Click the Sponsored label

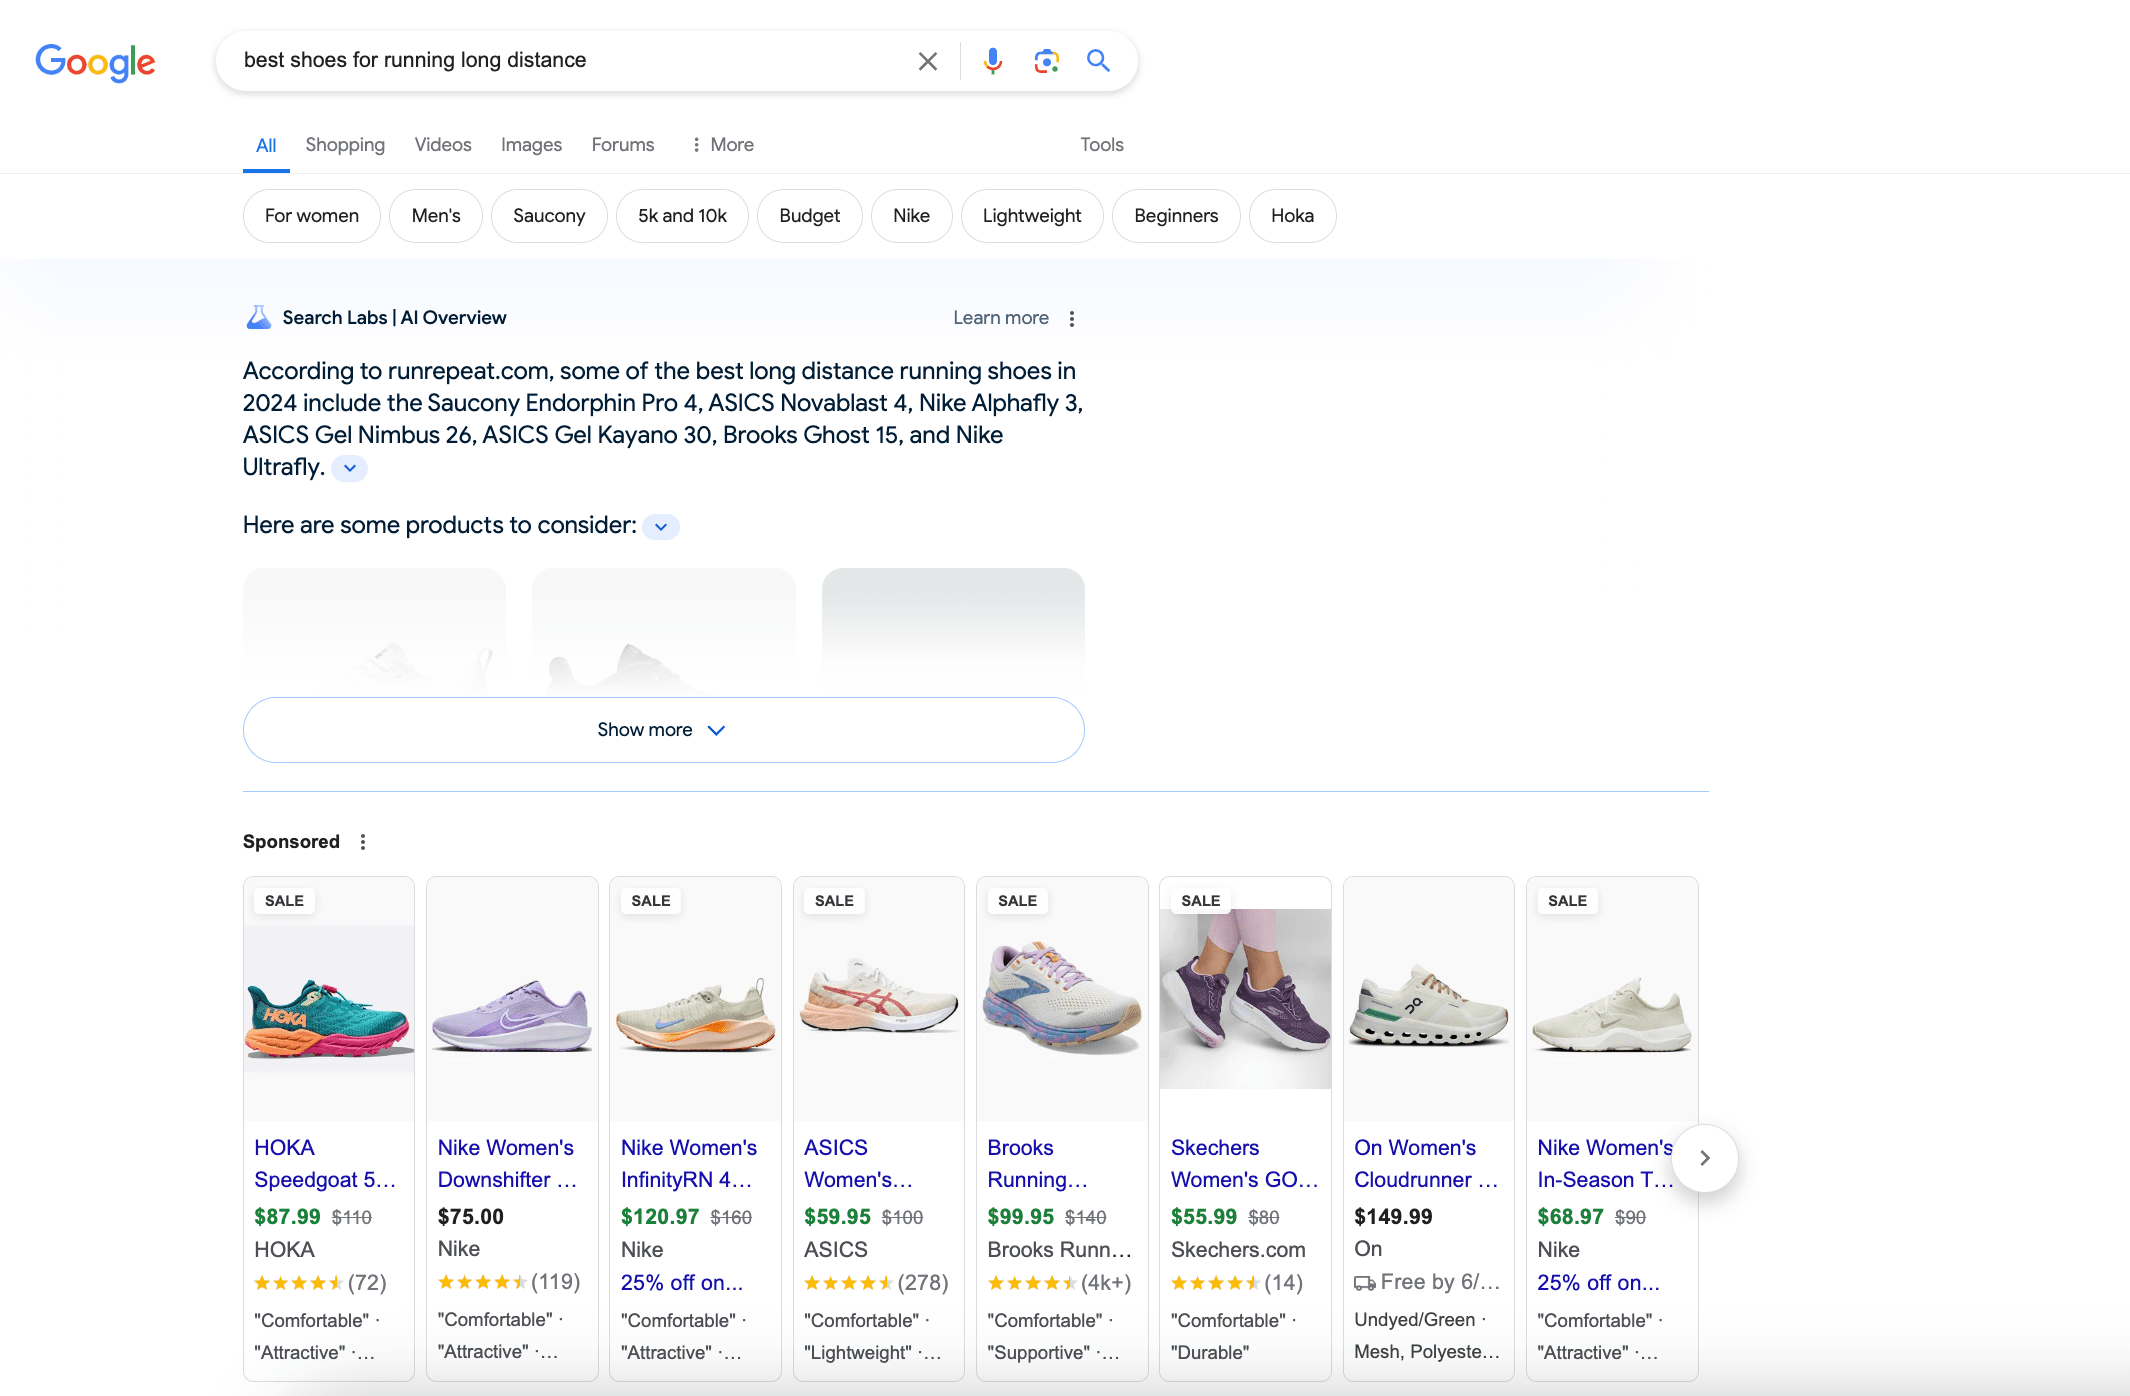pyautogui.click(x=291, y=842)
